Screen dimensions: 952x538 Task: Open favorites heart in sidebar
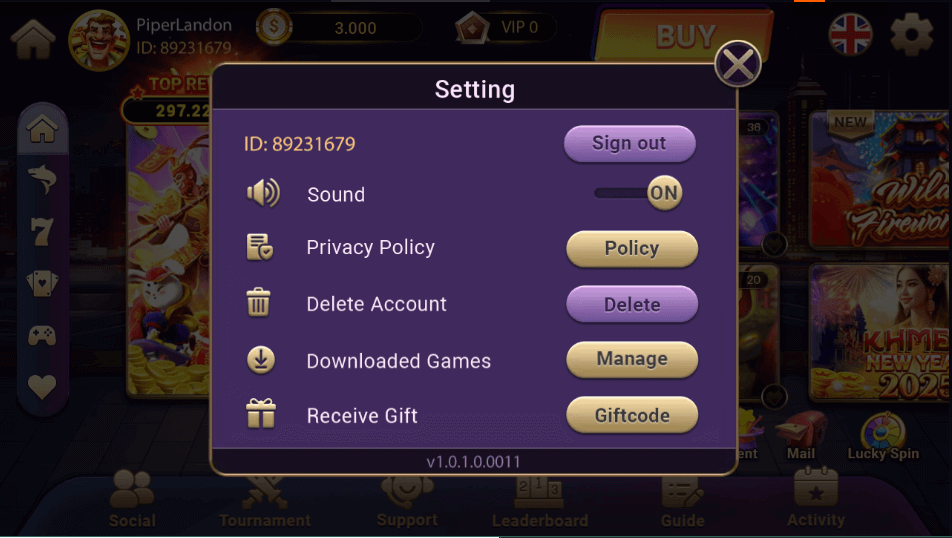coord(42,387)
